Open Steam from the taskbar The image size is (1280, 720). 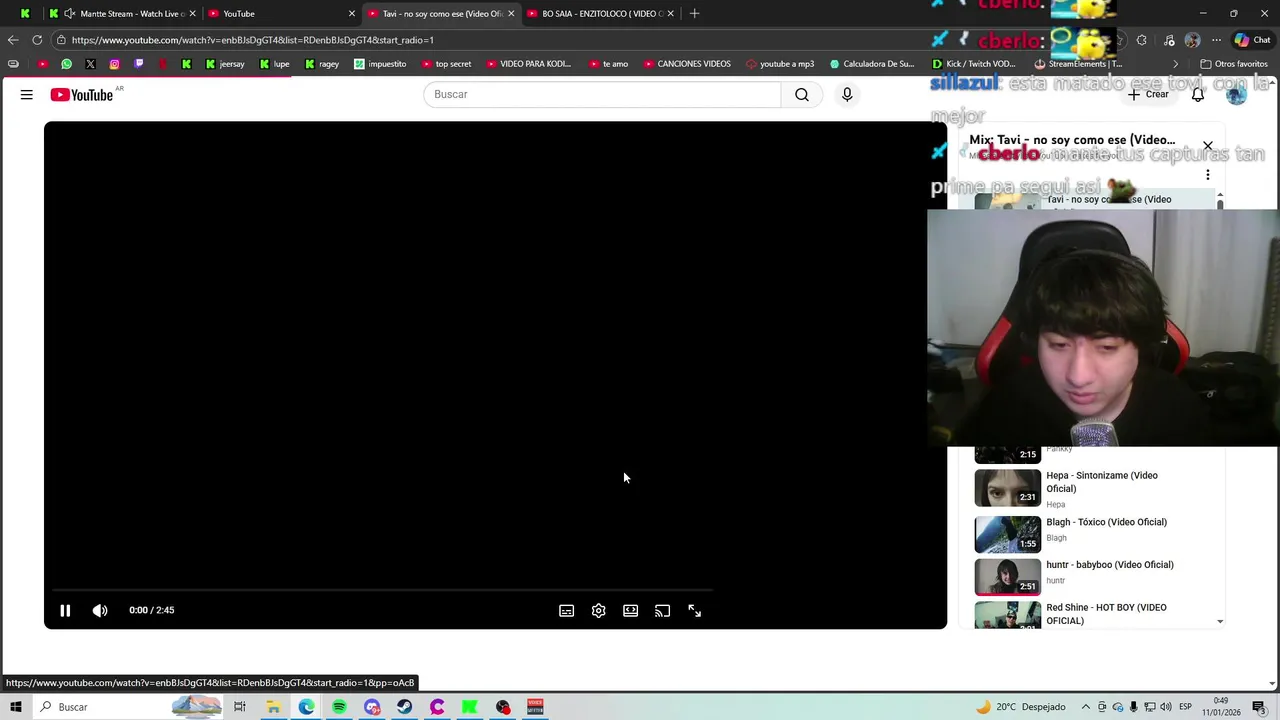(x=404, y=707)
